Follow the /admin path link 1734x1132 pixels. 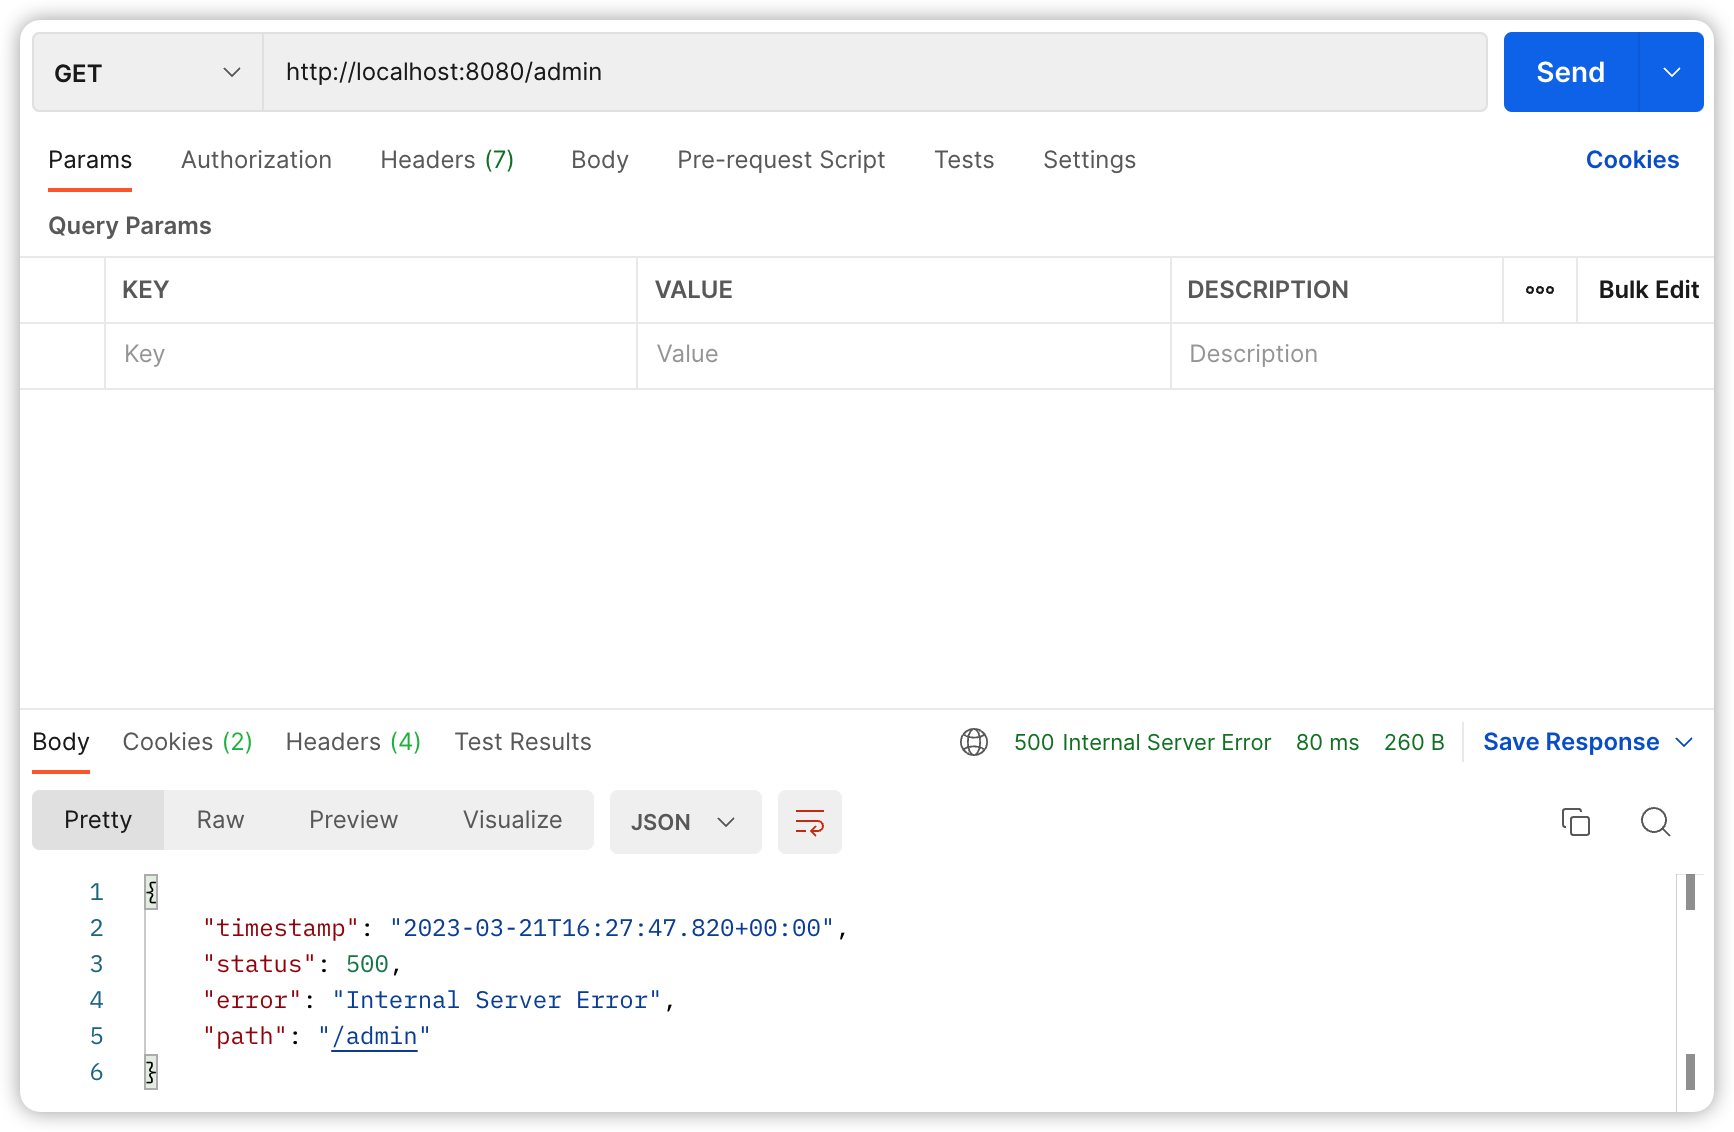(374, 1037)
